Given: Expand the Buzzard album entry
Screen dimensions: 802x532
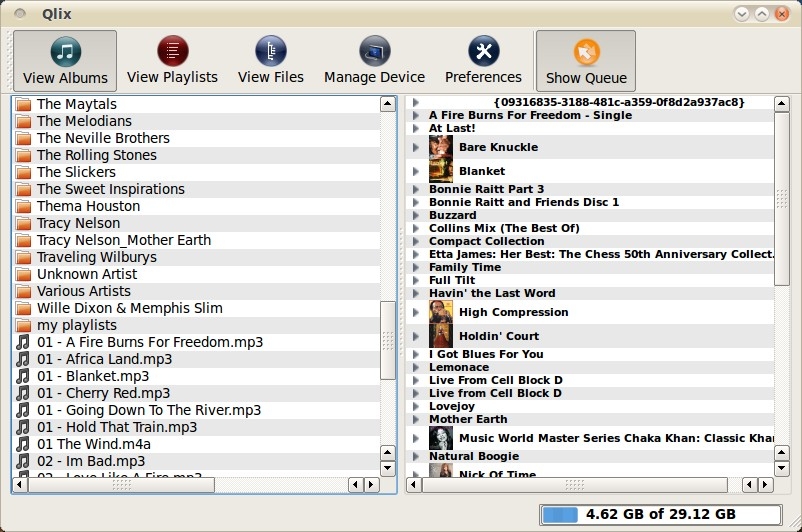Looking at the screenshot, I should (x=416, y=215).
